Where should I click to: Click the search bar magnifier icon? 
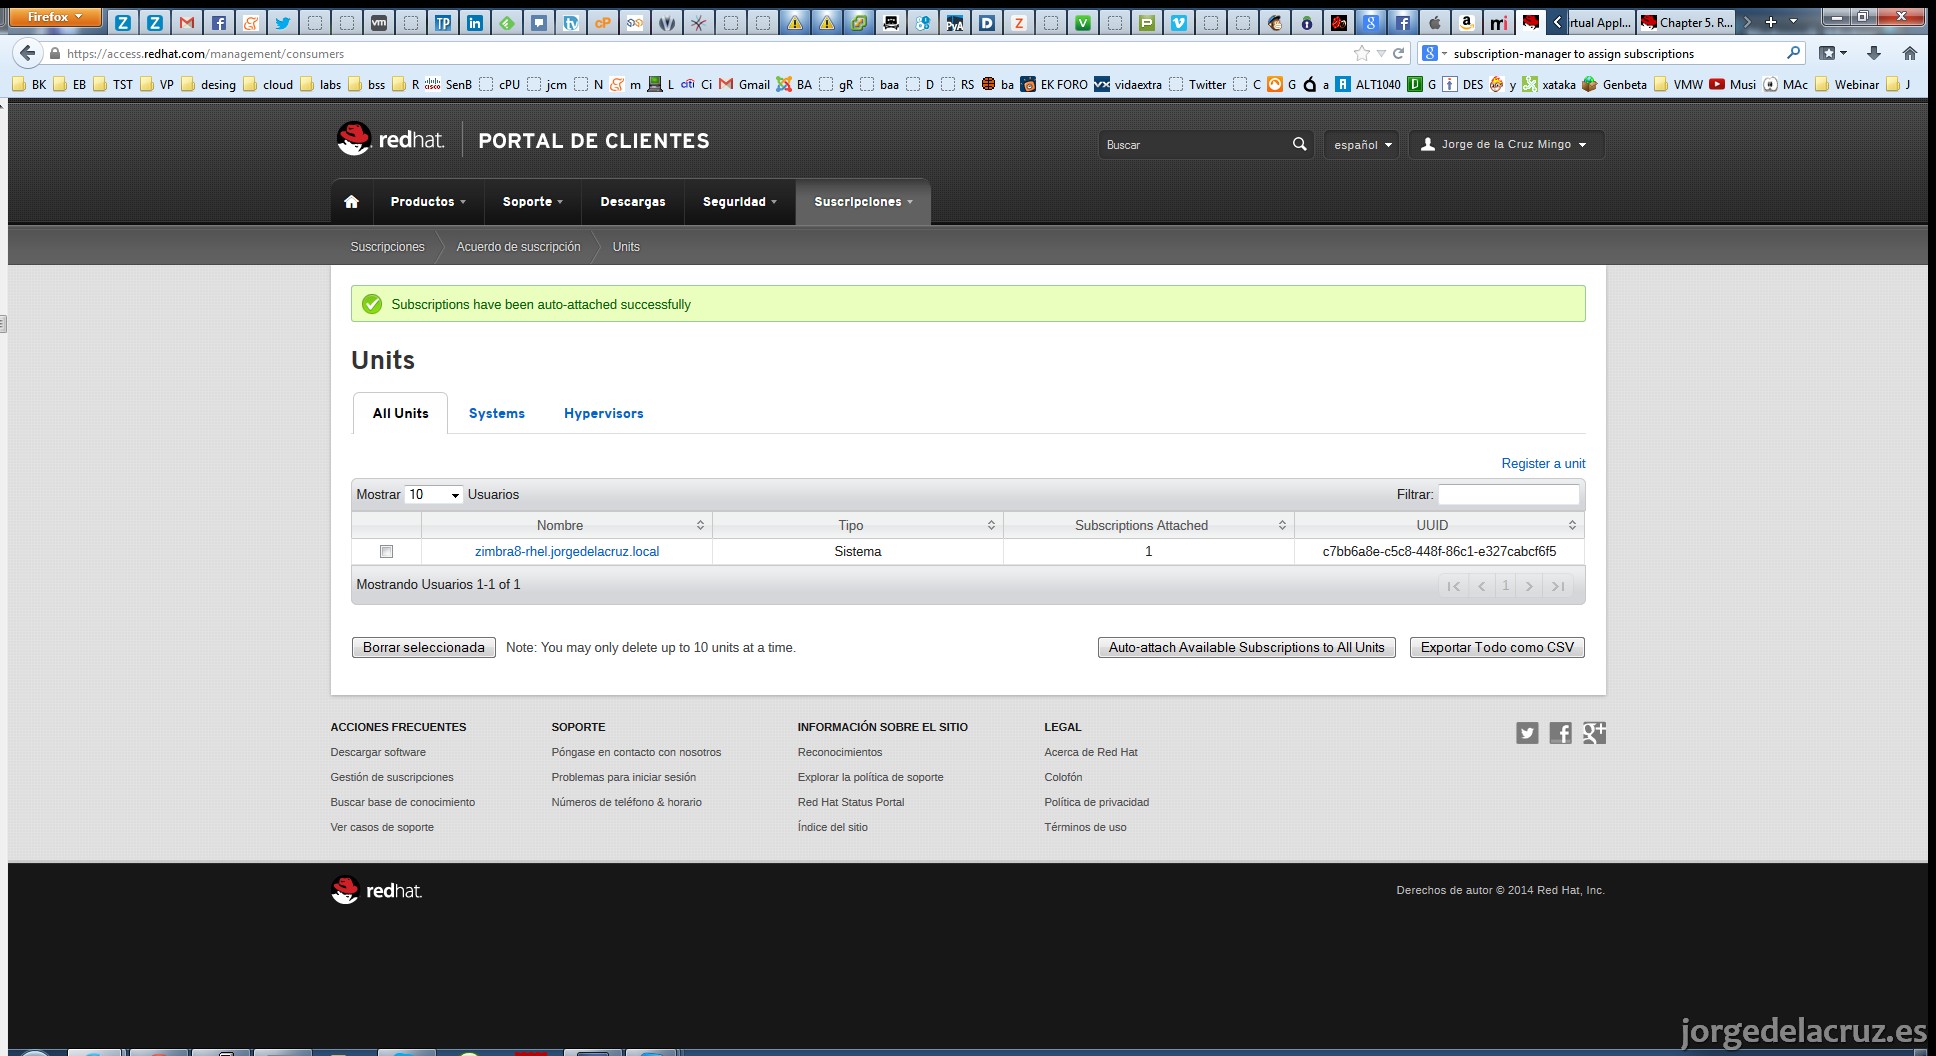[1793, 53]
